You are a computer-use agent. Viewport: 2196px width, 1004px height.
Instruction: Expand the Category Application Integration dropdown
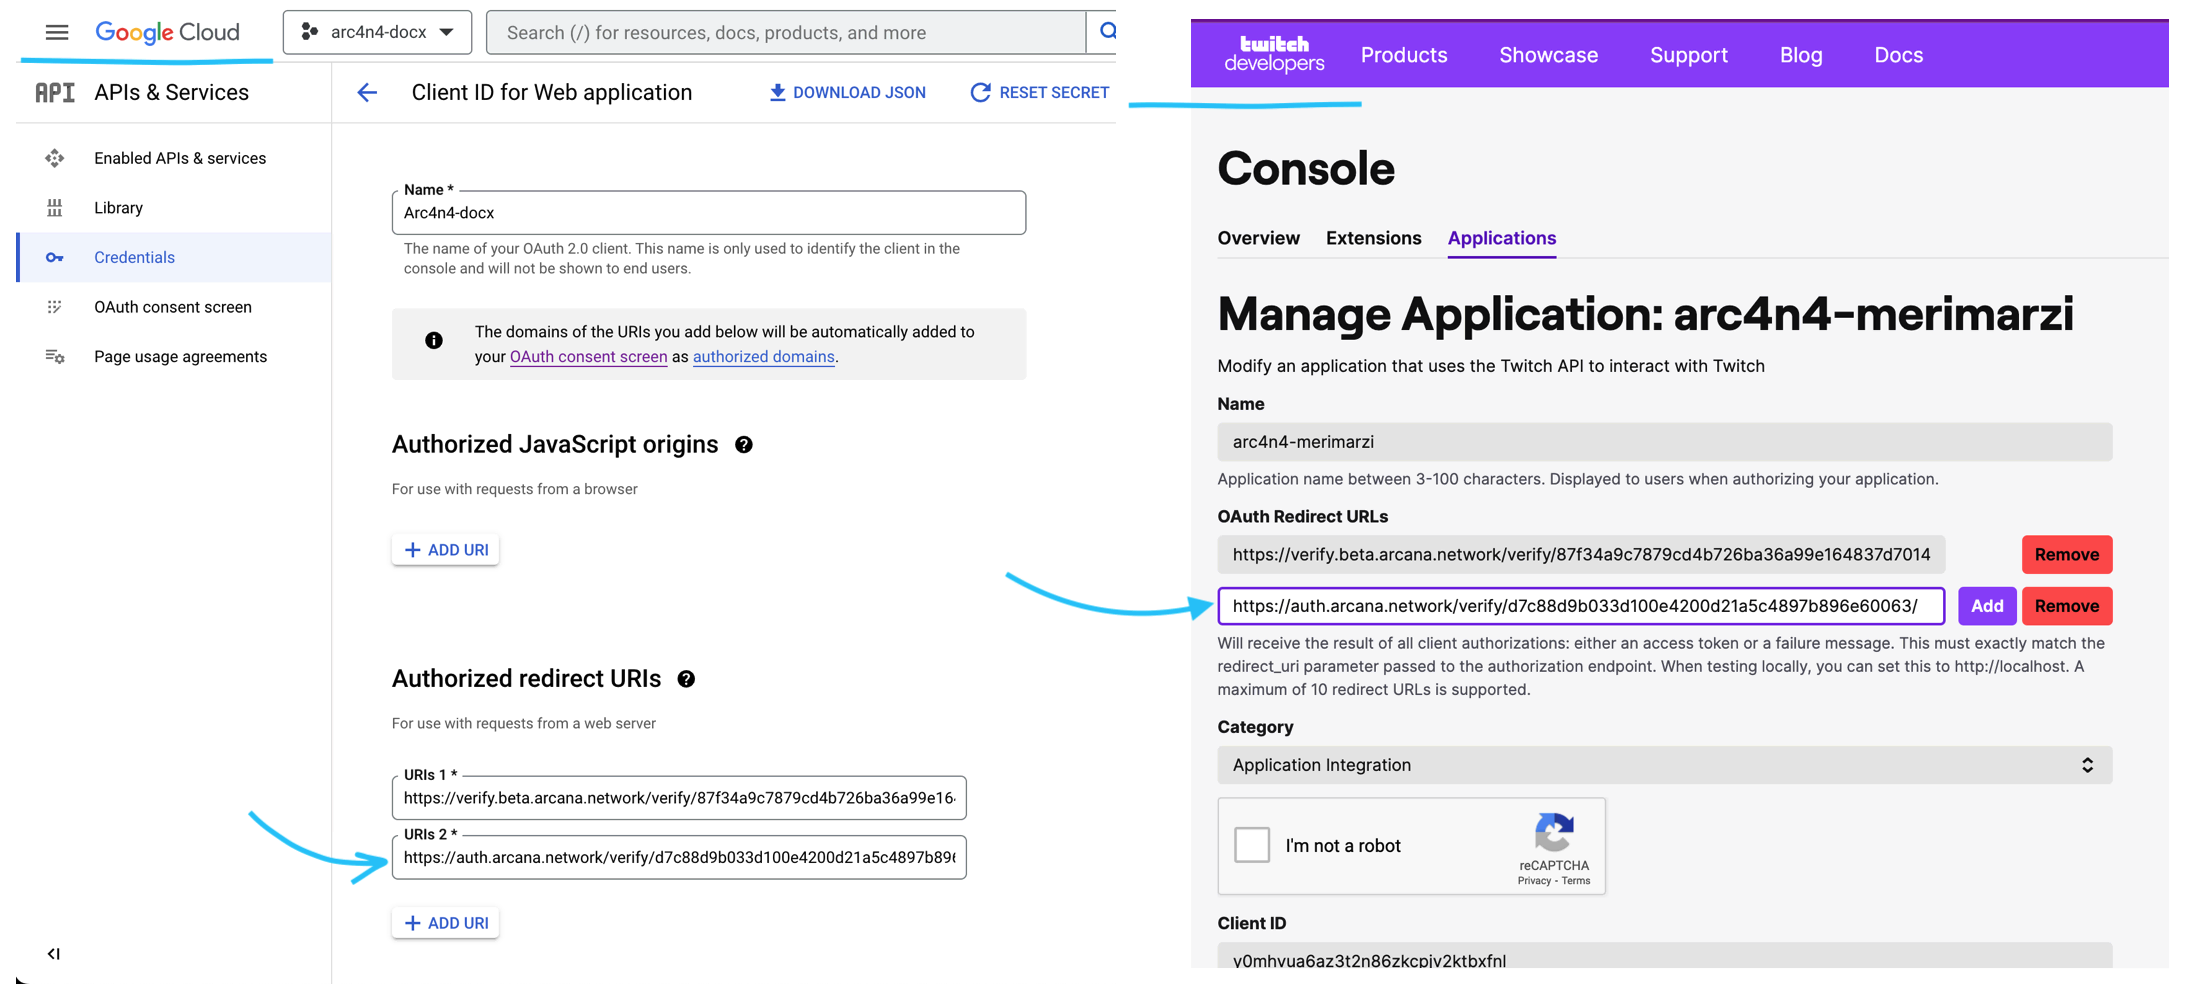click(1664, 765)
